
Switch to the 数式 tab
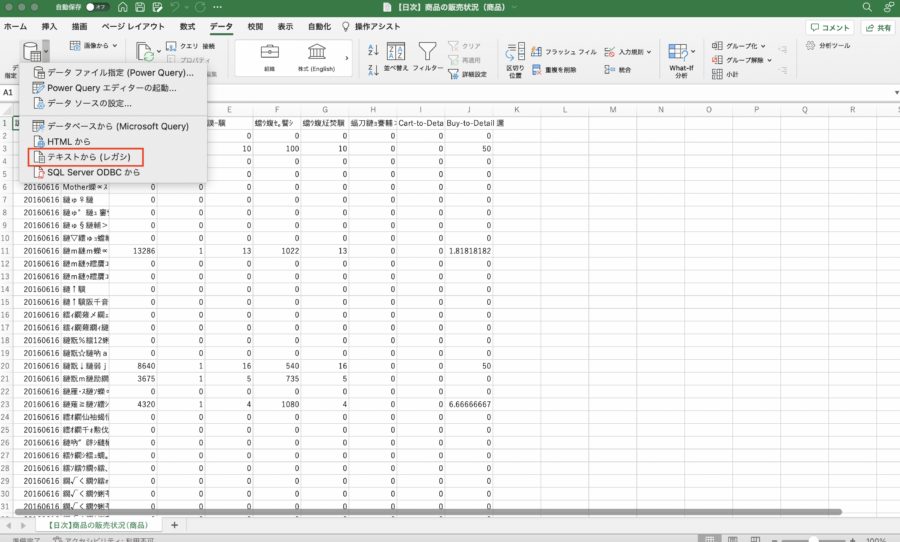coord(187,26)
